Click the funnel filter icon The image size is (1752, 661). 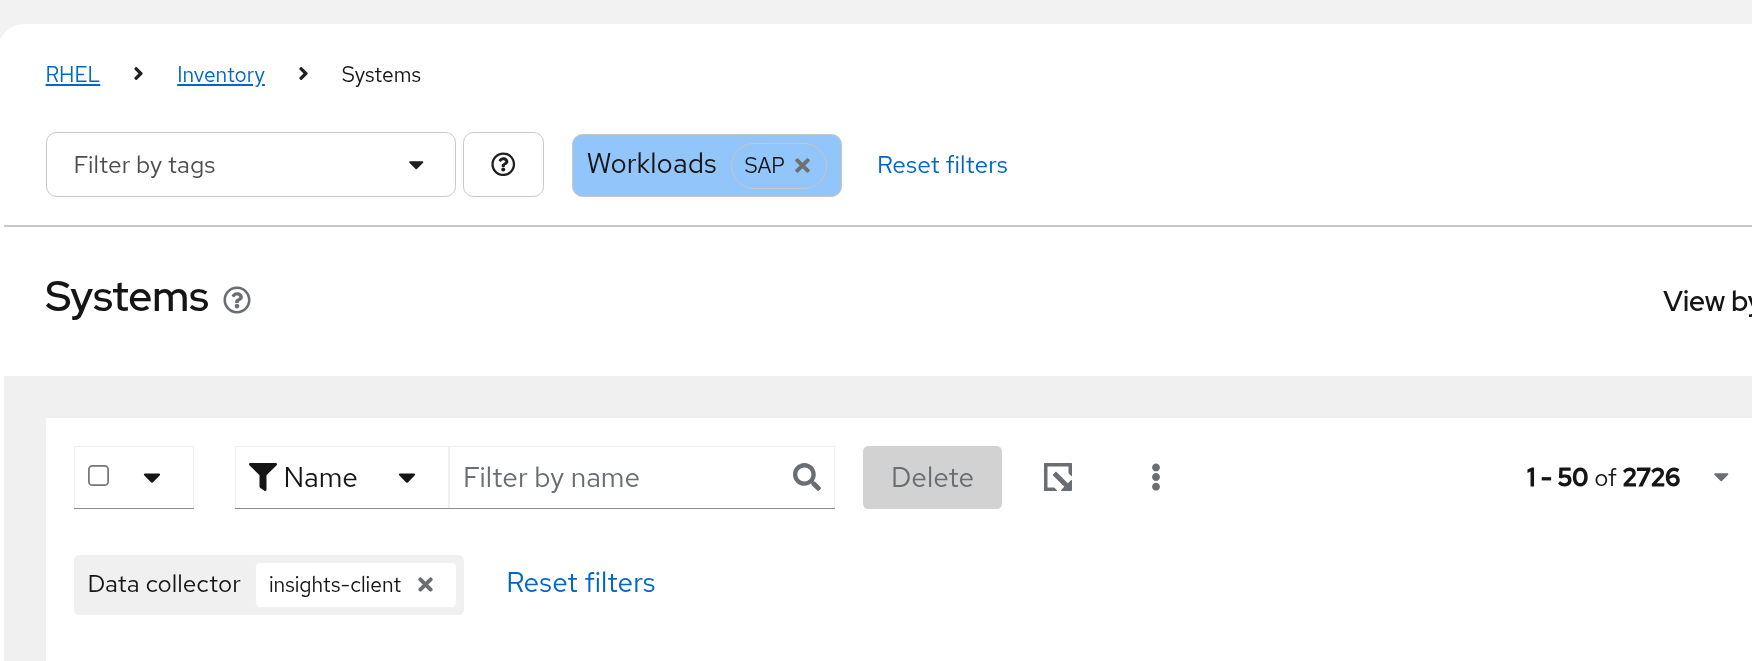point(262,478)
